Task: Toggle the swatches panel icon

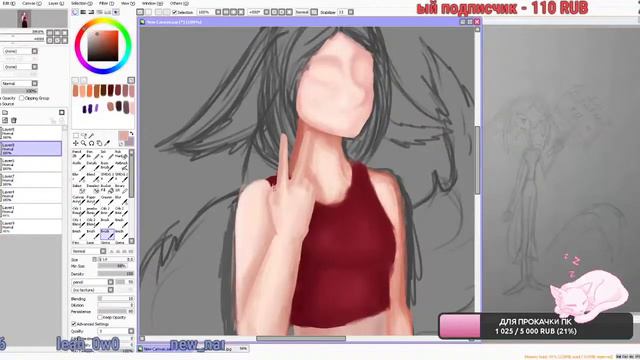Action: pyautogui.click(x=108, y=12)
